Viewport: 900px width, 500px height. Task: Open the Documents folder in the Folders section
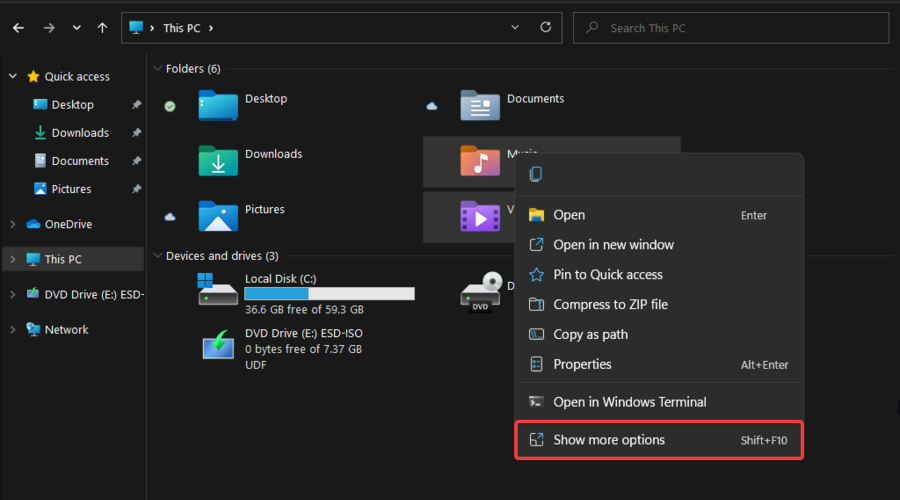[x=480, y=105]
